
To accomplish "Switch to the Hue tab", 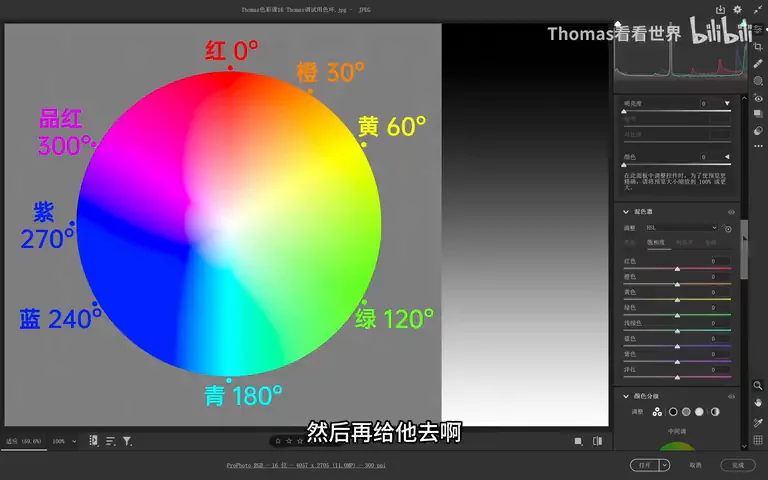I will [629, 242].
